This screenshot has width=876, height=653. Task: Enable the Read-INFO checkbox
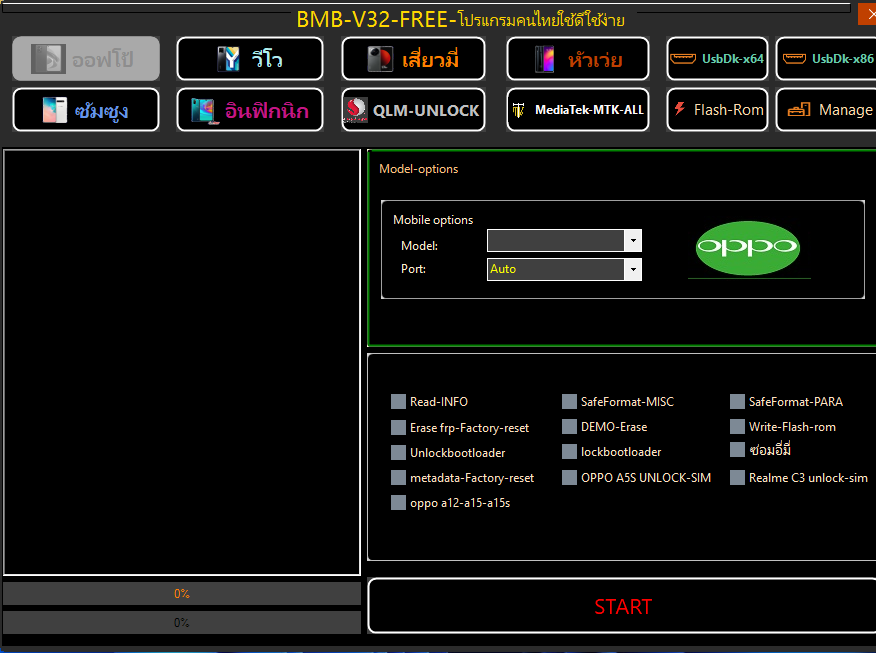[x=398, y=402]
